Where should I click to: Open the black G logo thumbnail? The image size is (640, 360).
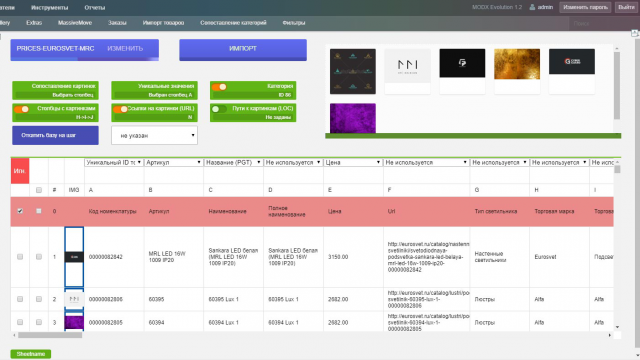(462, 63)
